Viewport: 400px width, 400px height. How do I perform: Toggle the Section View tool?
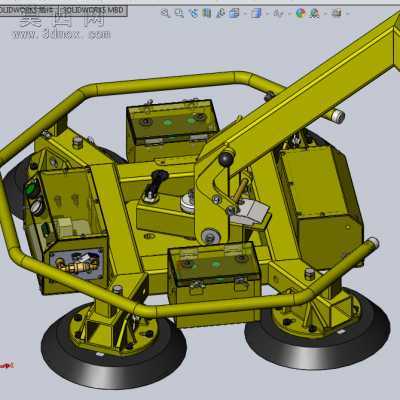coord(207,13)
